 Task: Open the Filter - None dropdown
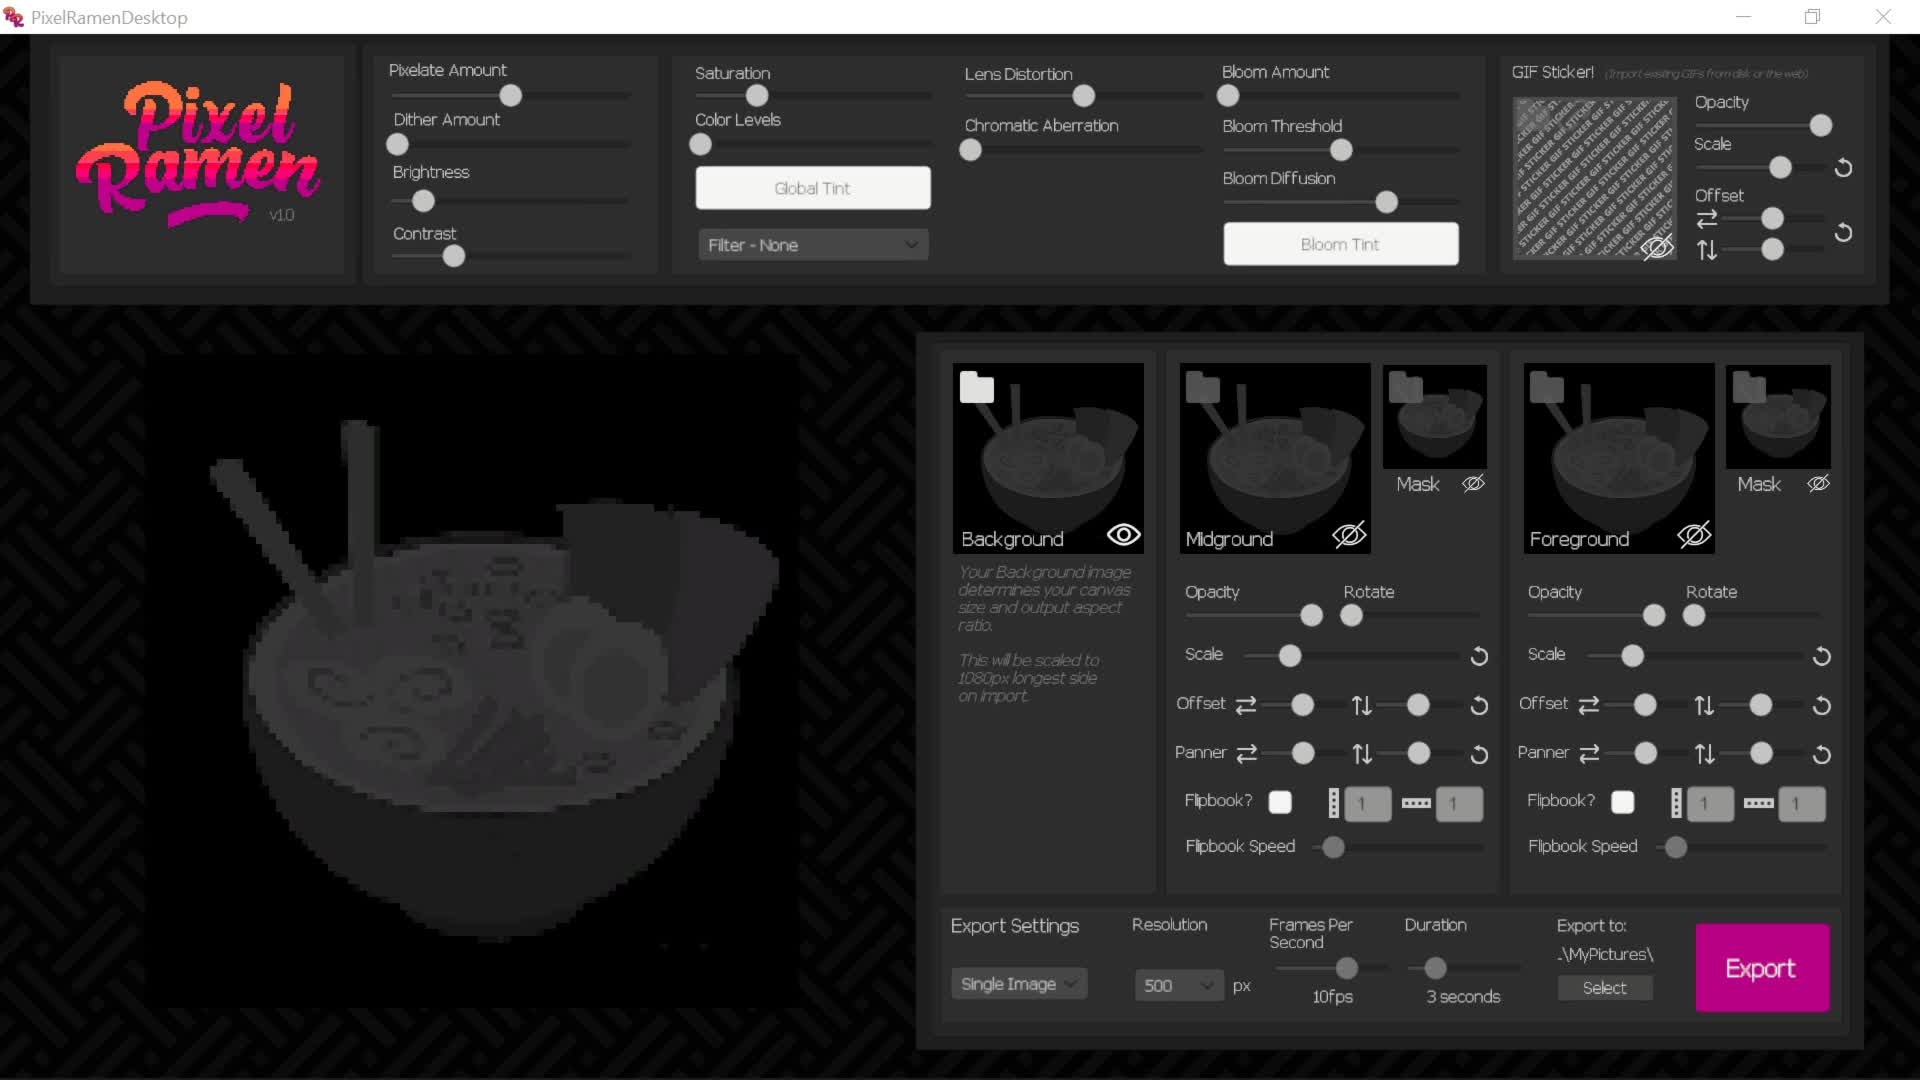pos(813,245)
